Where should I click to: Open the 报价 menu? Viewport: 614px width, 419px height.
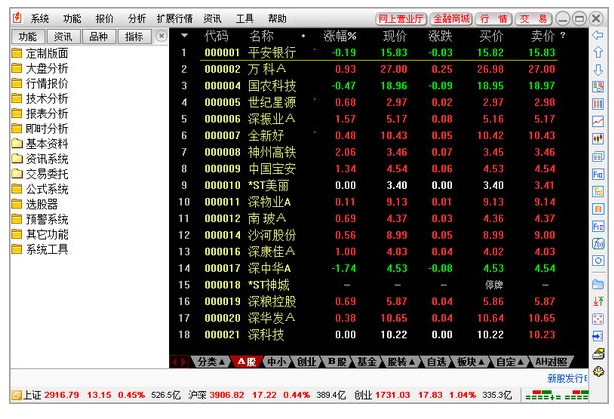tap(105, 18)
